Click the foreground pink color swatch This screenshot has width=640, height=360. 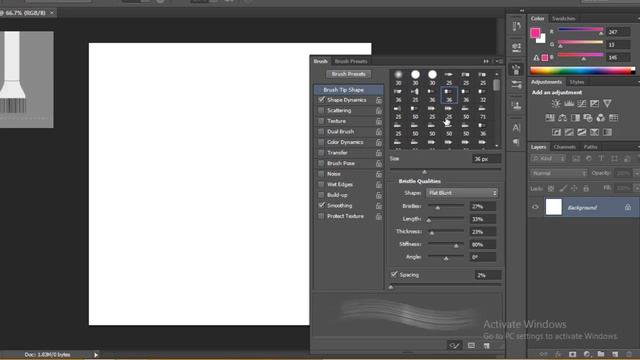coord(535,33)
